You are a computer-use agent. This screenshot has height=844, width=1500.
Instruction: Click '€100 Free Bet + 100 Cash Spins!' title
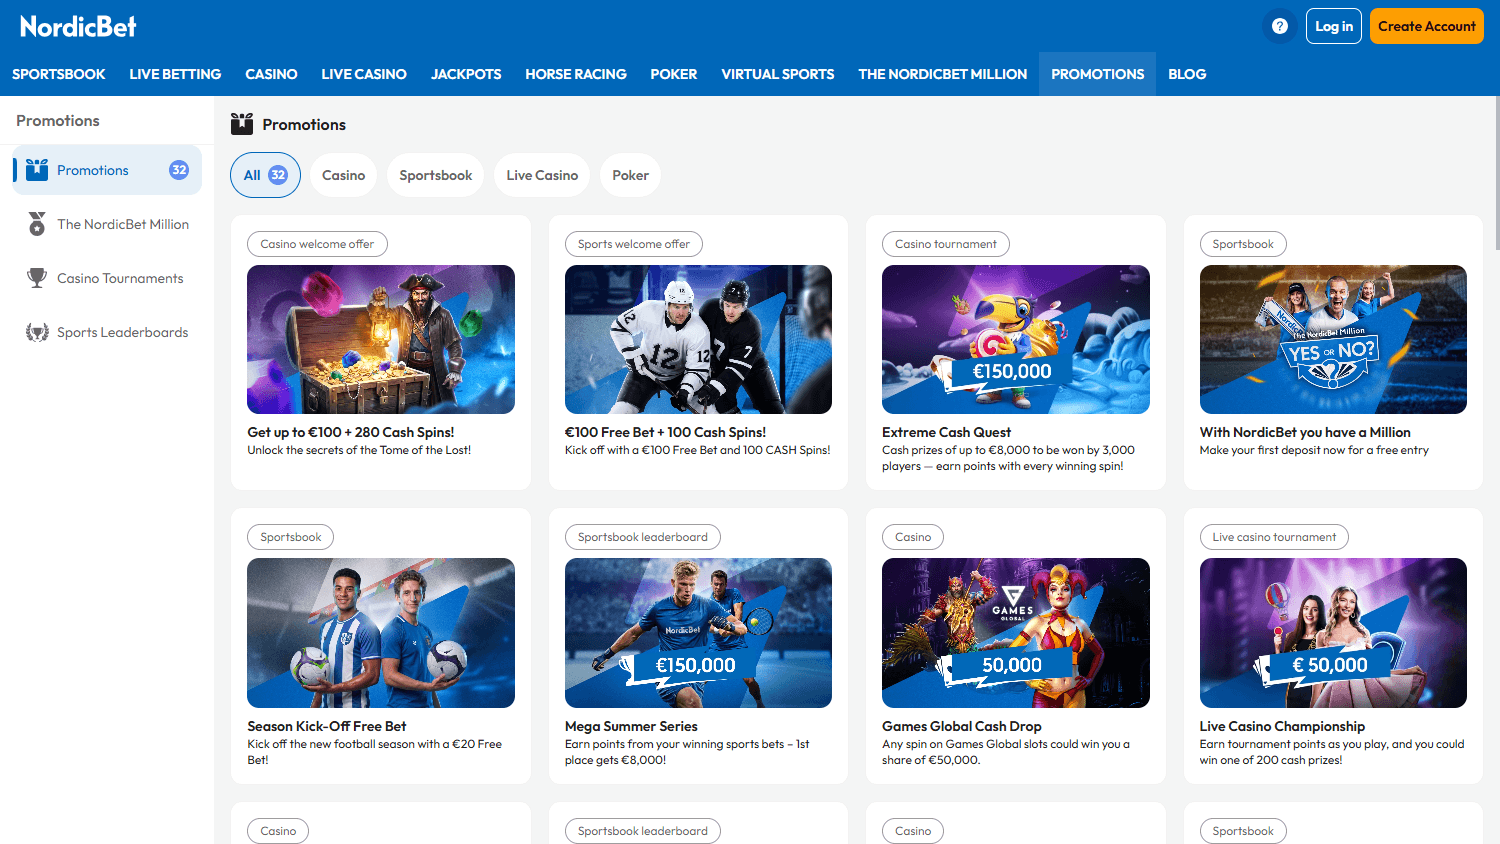click(x=665, y=432)
